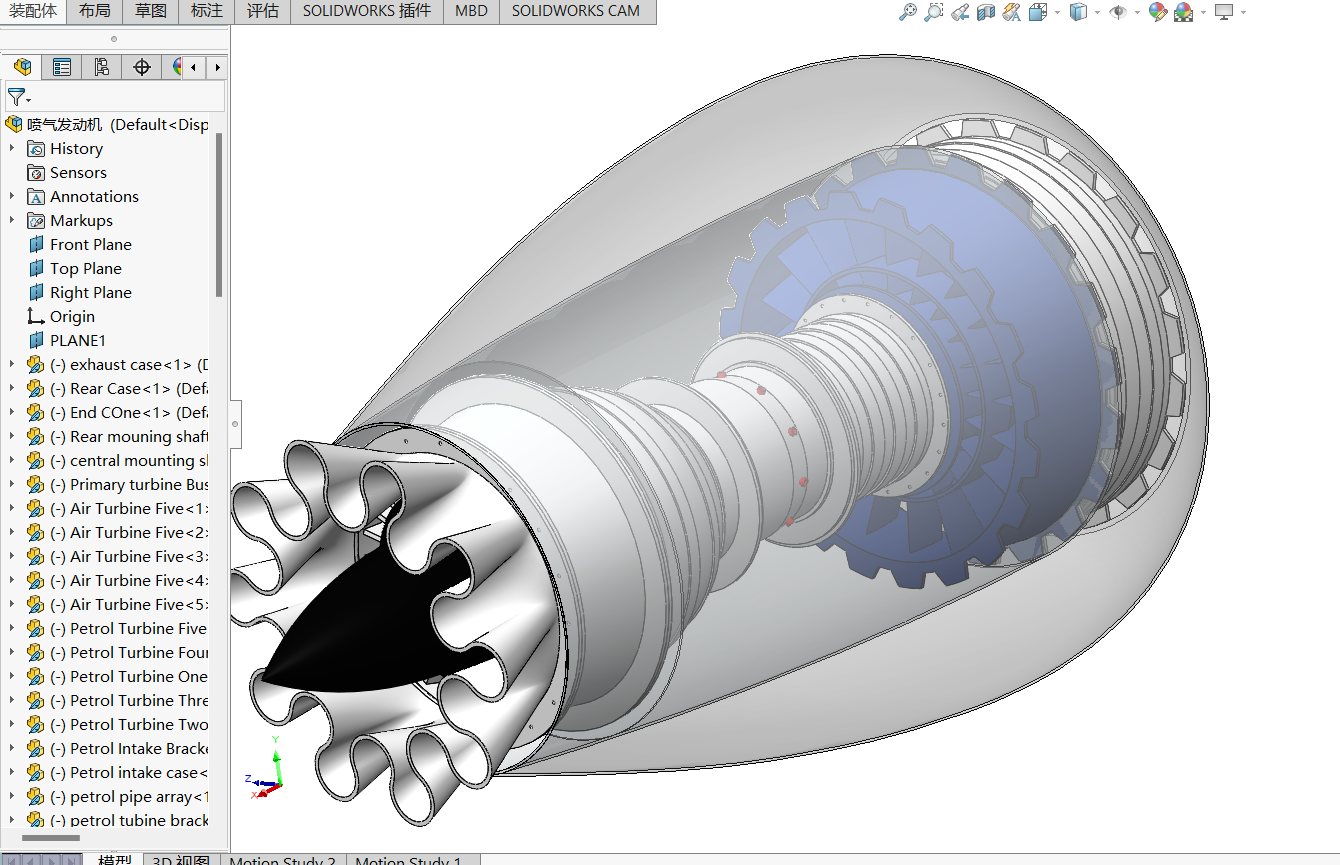Select Right Plane in the tree
This screenshot has height=865, width=1340.
coord(91,293)
